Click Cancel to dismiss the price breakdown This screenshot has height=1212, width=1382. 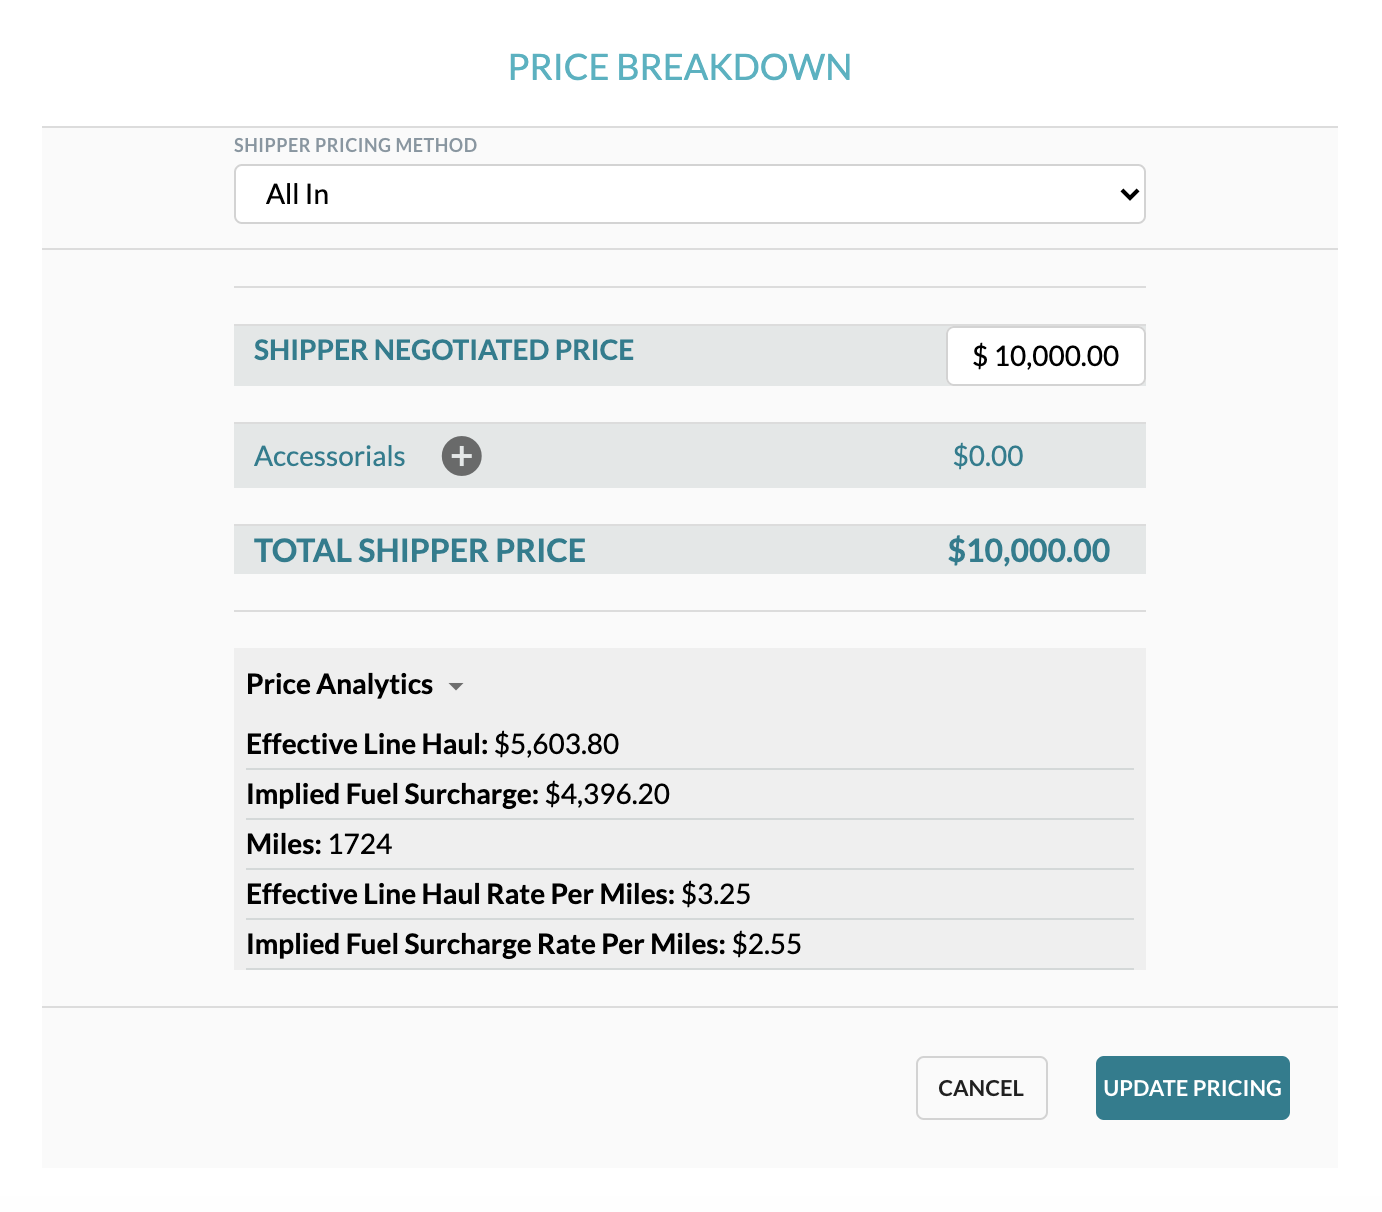tap(981, 1088)
